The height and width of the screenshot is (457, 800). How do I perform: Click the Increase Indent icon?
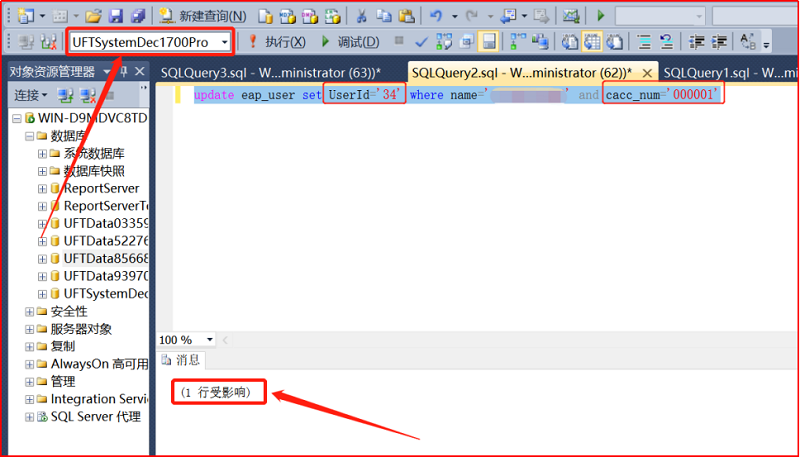click(x=719, y=42)
